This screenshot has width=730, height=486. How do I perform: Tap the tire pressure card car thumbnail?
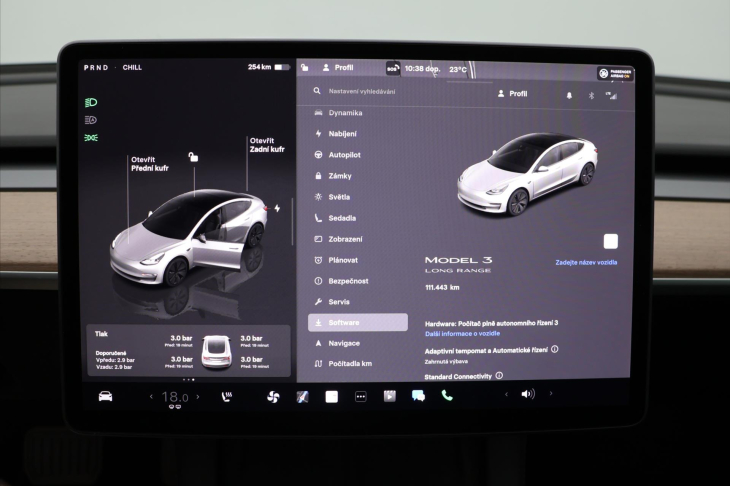click(x=216, y=352)
